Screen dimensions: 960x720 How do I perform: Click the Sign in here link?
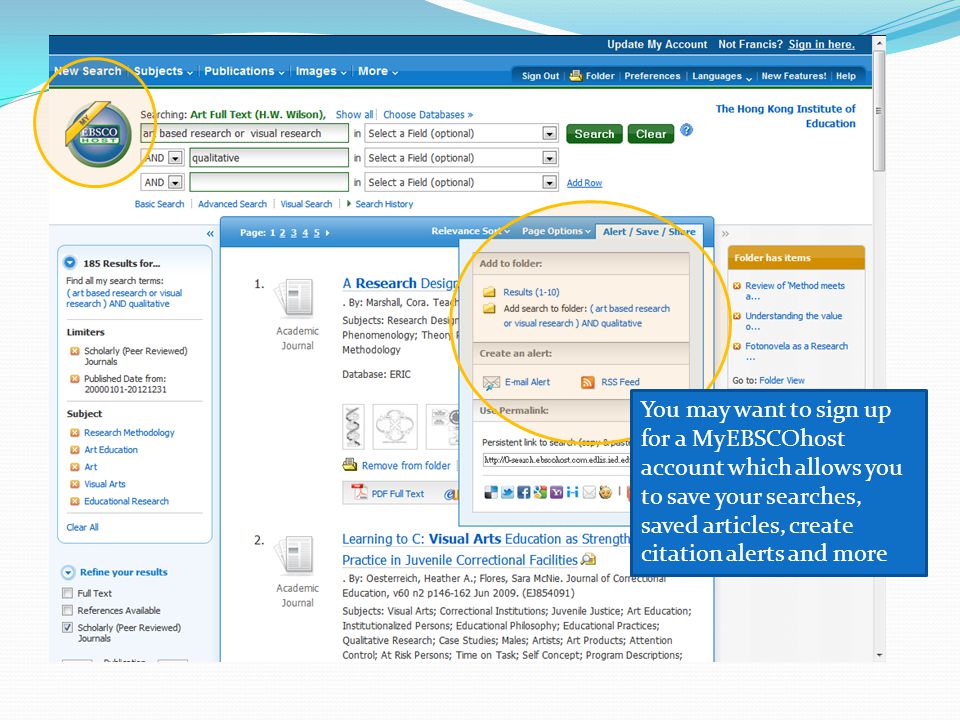coord(821,44)
